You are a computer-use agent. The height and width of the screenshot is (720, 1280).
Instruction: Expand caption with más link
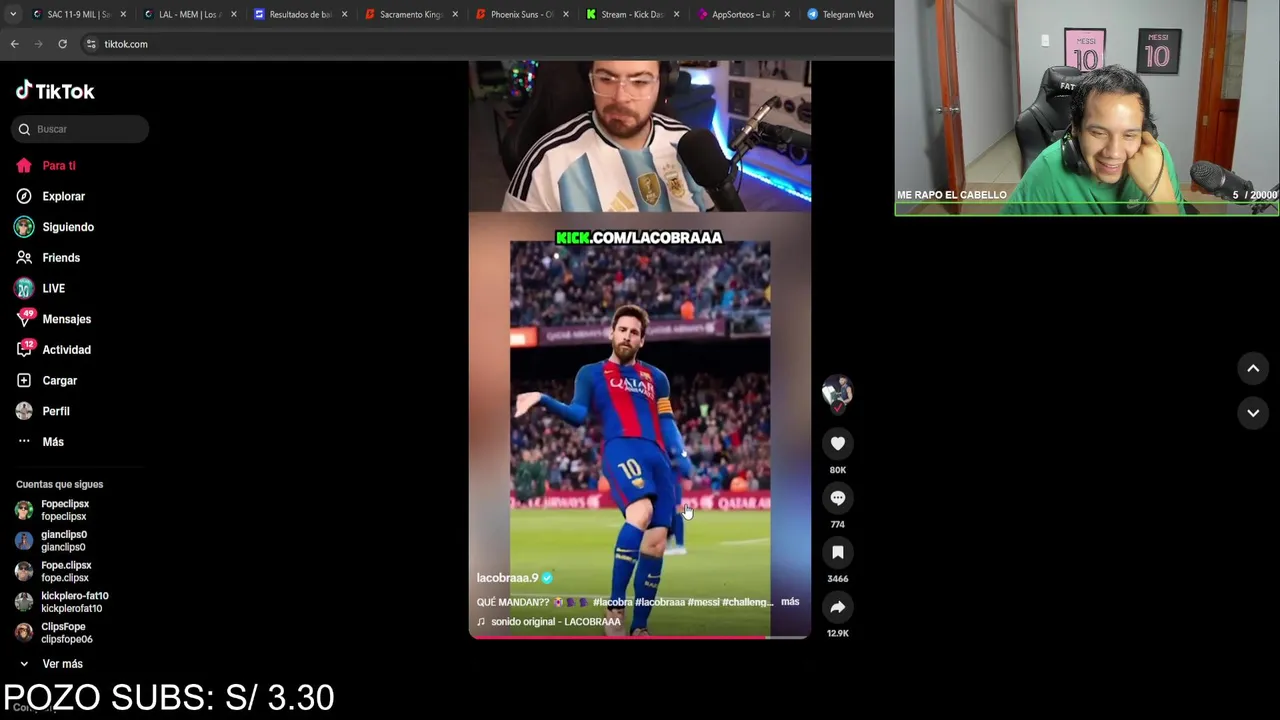(790, 602)
